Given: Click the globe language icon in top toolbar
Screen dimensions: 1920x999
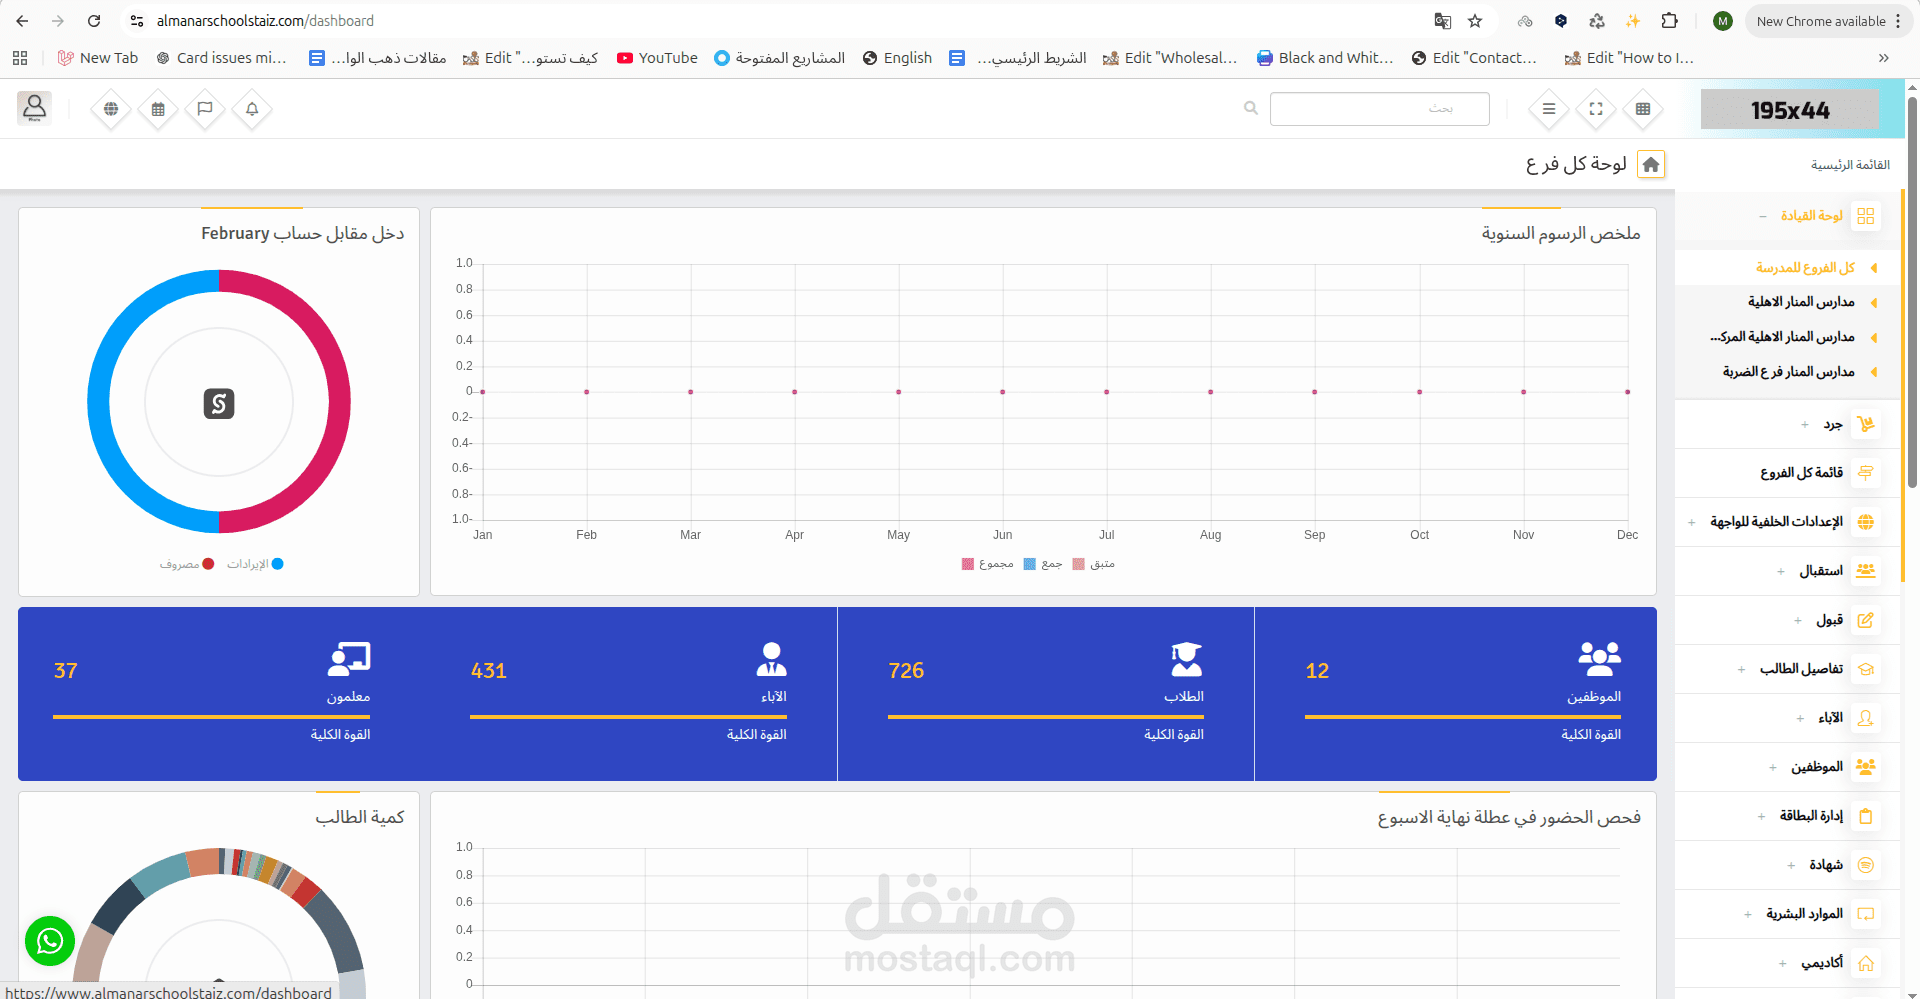Looking at the screenshot, I should 111,109.
